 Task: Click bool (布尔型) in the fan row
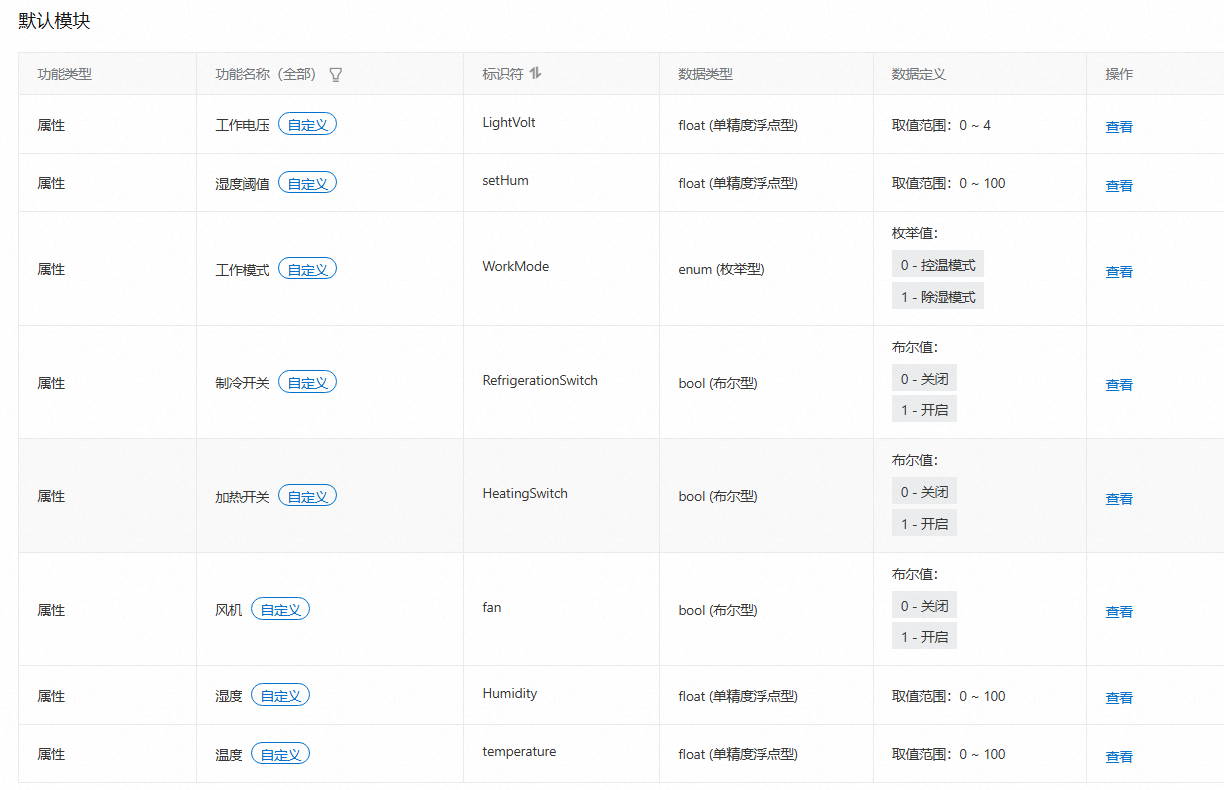[x=718, y=610]
